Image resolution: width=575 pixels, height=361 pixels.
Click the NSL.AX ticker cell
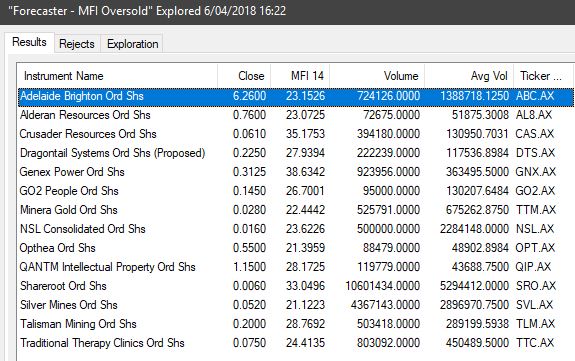[535, 229]
